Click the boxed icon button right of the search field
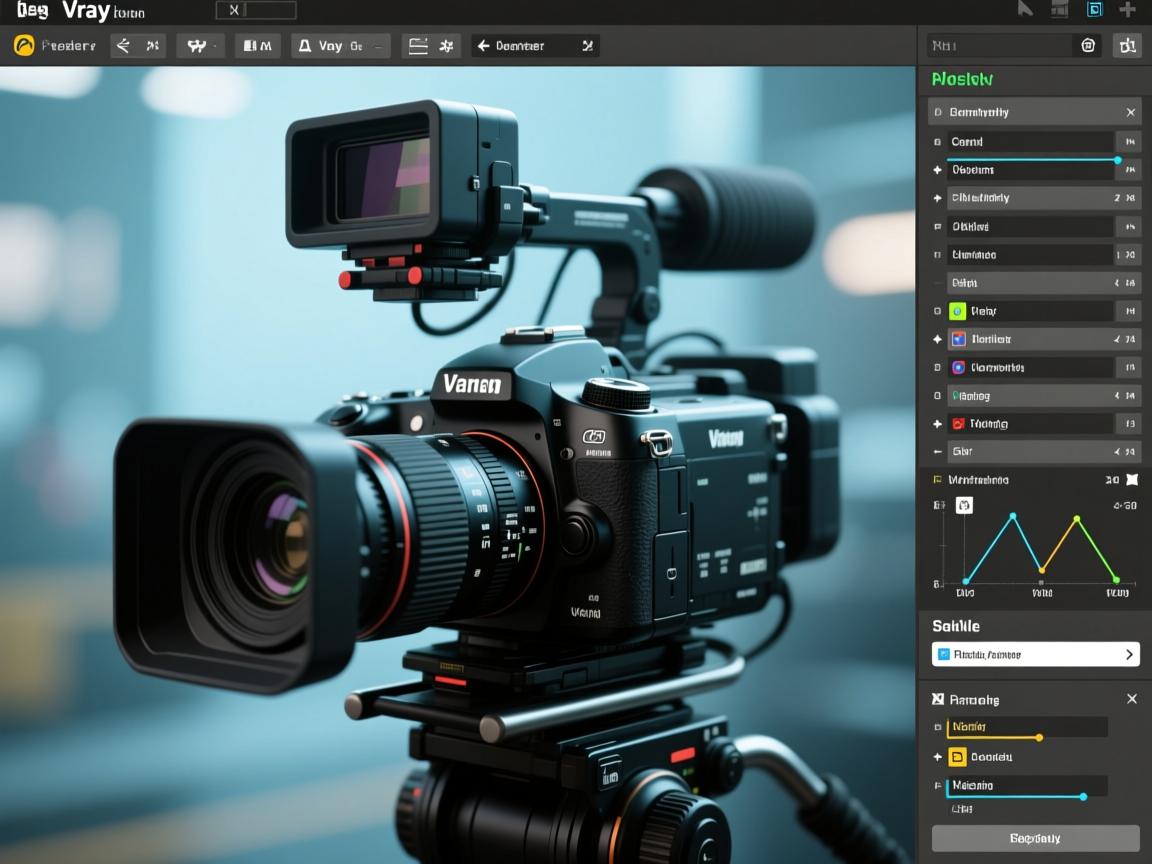The height and width of the screenshot is (864, 1152). click(1127, 45)
